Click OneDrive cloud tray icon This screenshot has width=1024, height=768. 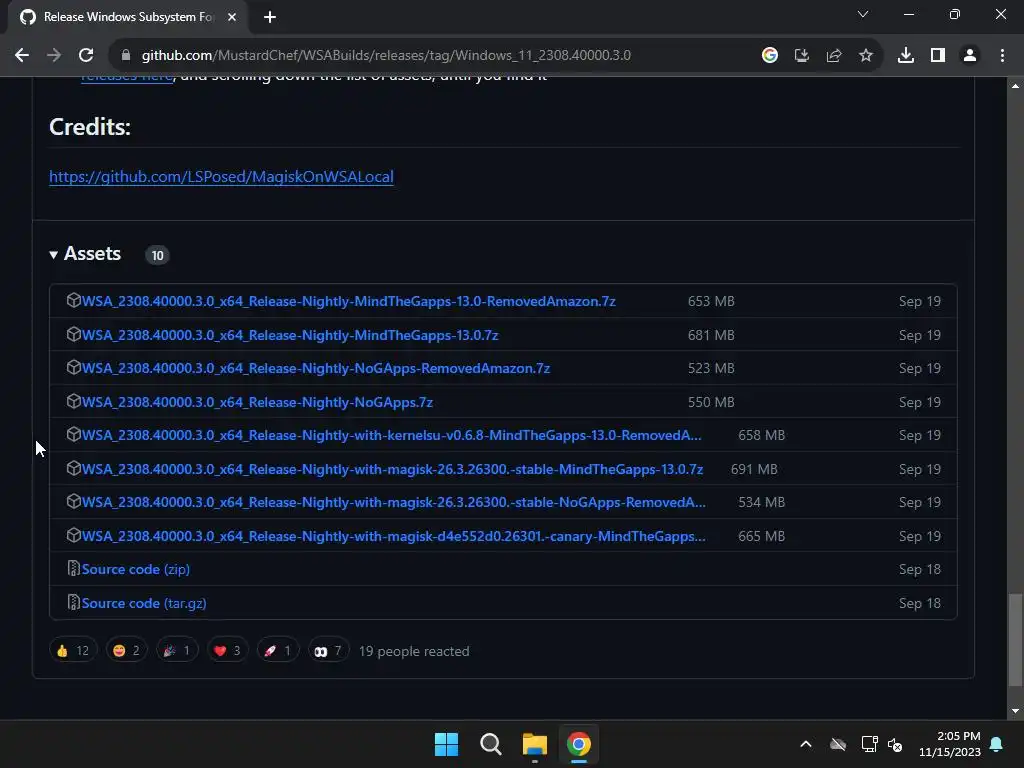coord(838,744)
